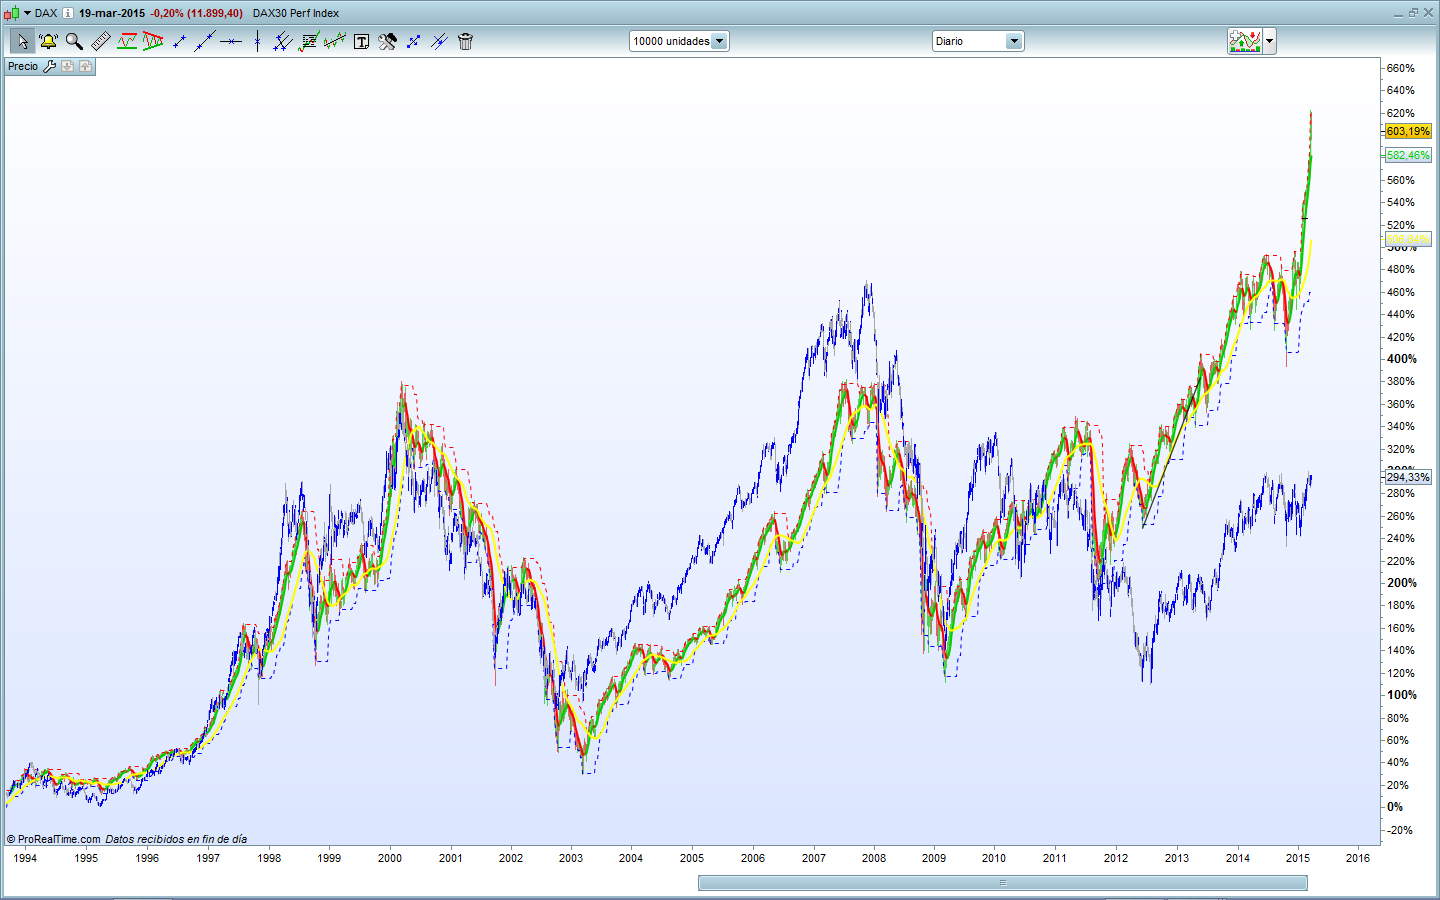Click the move-down arrow beside Precio
1440x900 pixels.
coord(67,66)
